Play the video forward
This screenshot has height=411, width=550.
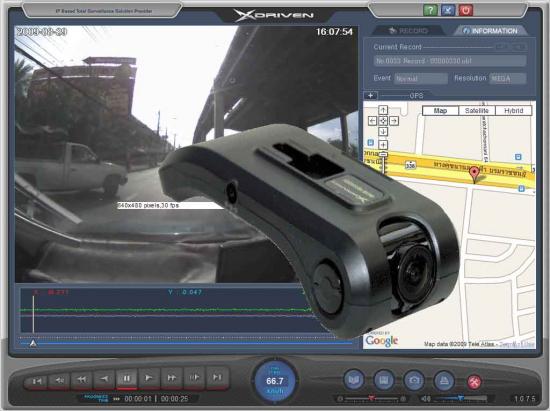(149, 378)
